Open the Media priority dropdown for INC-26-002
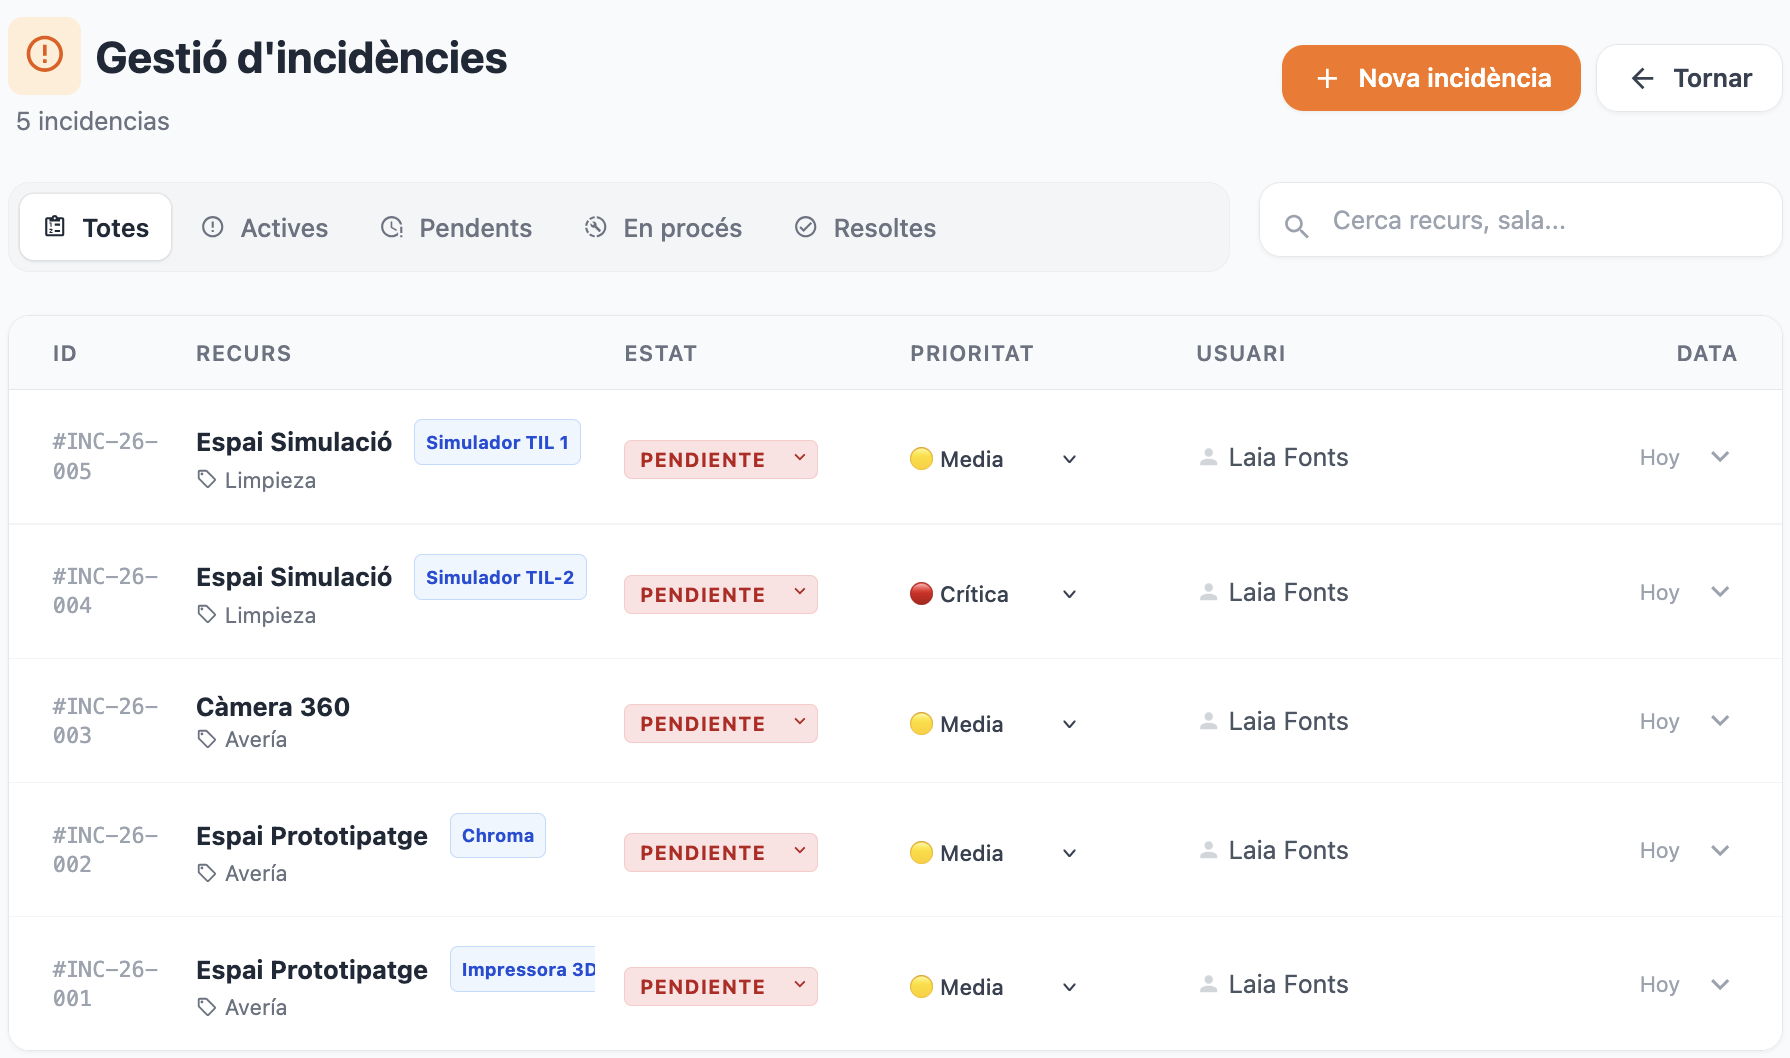The height and width of the screenshot is (1058, 1790). pos(995,853)
